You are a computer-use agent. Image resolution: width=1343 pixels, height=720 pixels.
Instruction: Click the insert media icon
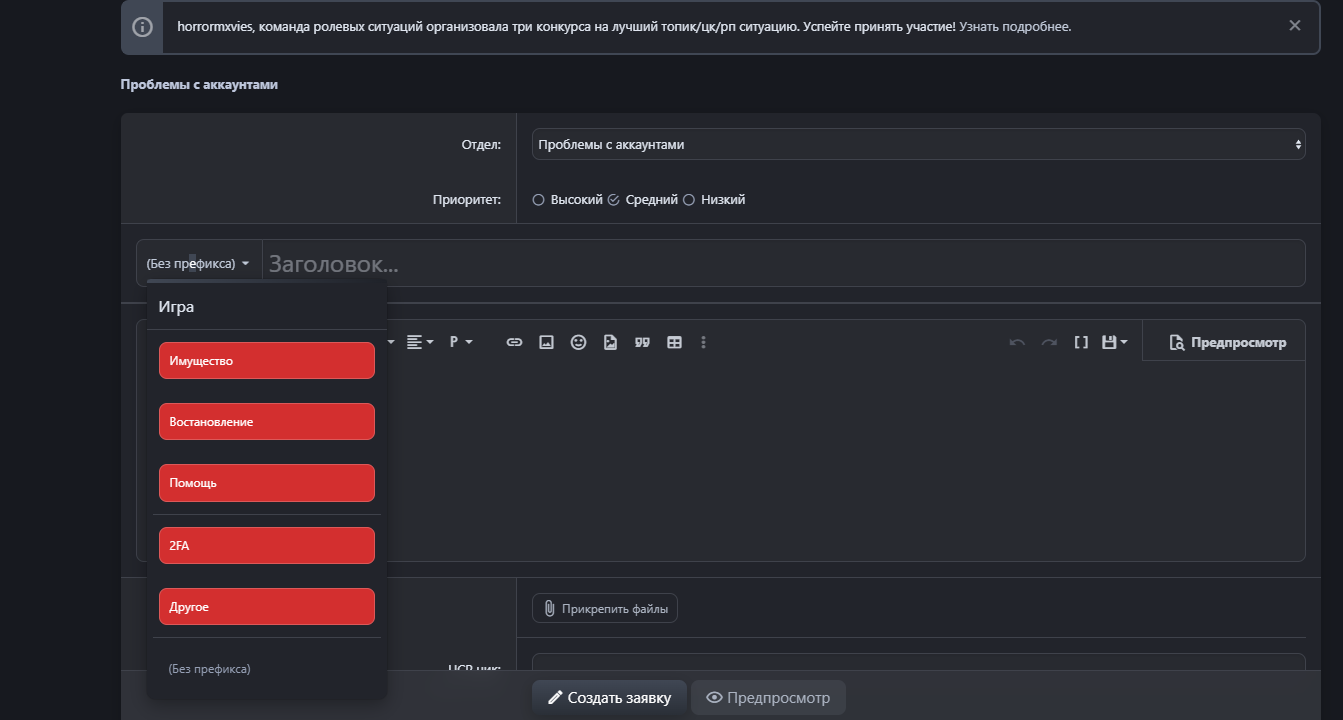610,342
